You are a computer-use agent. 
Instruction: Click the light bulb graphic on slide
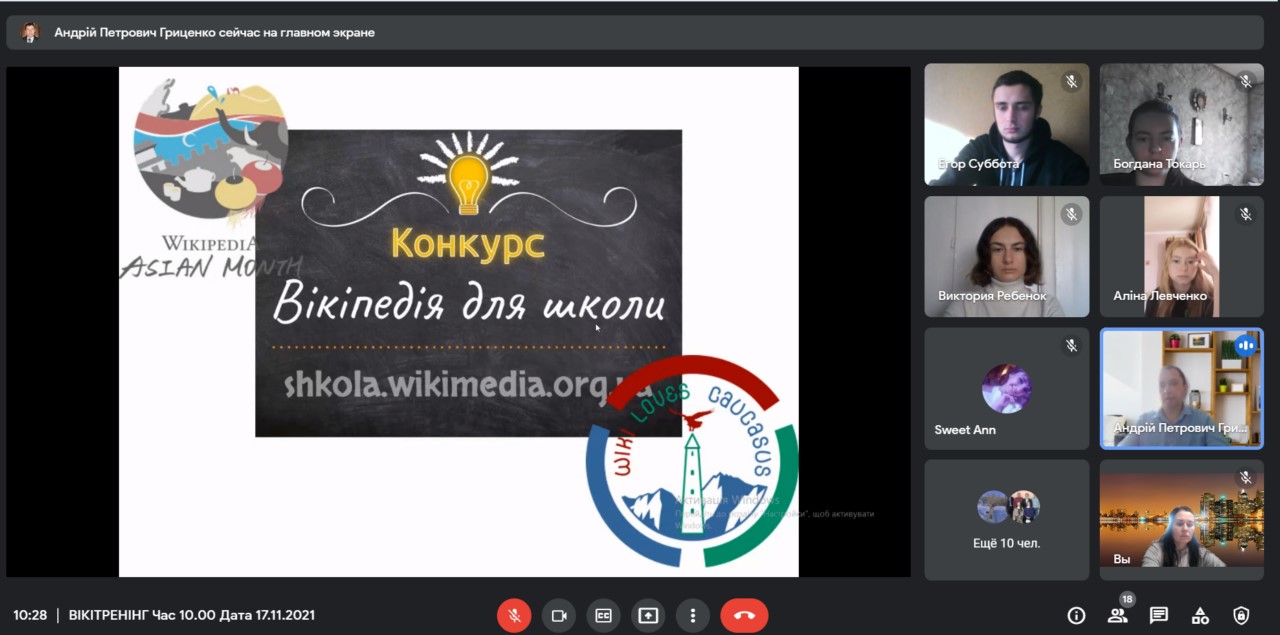click(x=468, y=174)
